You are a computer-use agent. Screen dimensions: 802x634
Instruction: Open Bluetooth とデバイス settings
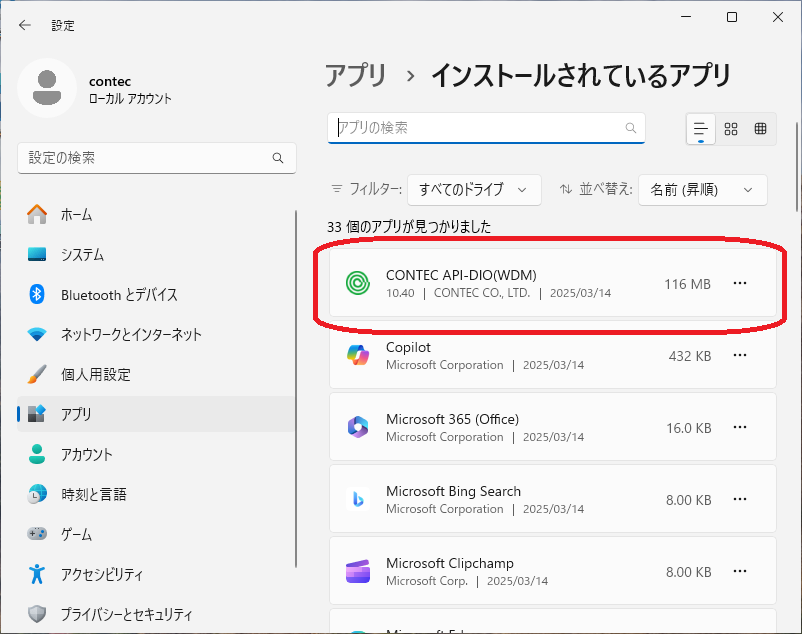[x=156, y=295]
